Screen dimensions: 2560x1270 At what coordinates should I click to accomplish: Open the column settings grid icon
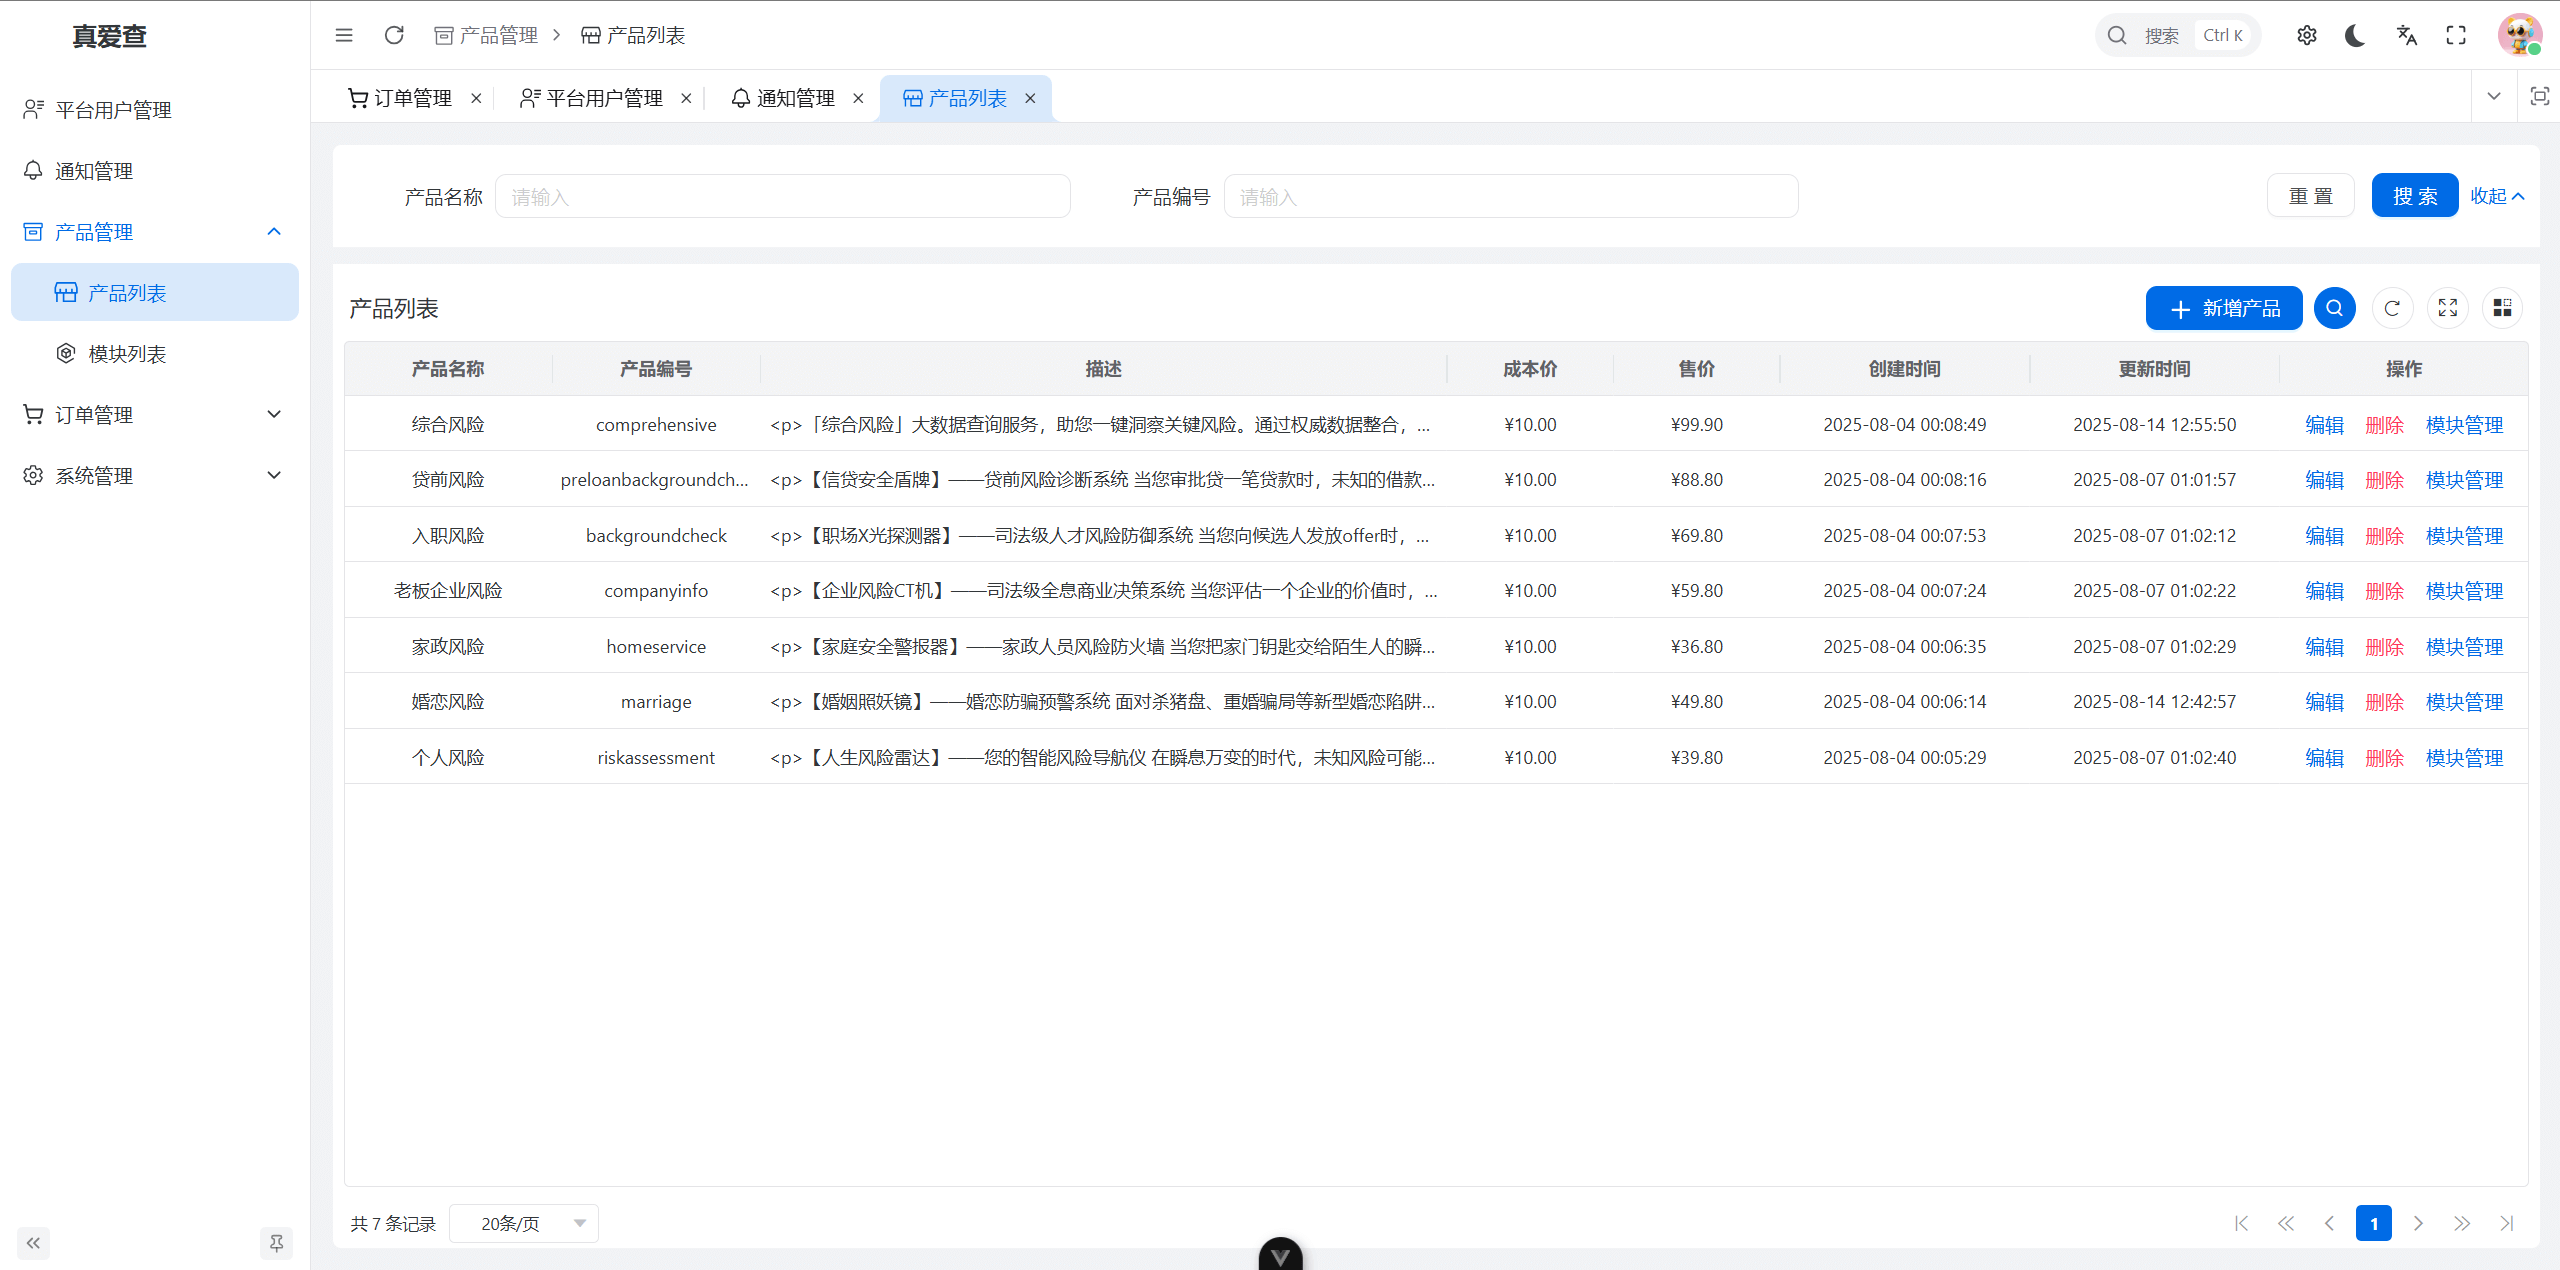[2503, 308]
